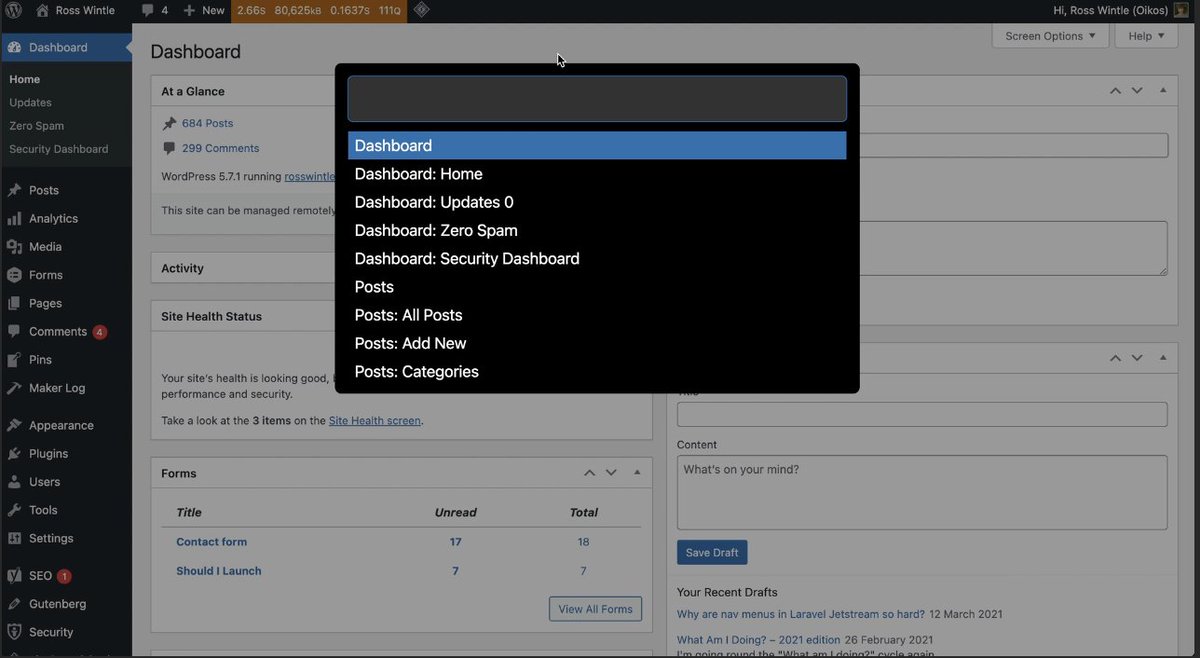Open Pins sidebar icon
This screenshot has height=658, width=1200.
tap(14, 359)
